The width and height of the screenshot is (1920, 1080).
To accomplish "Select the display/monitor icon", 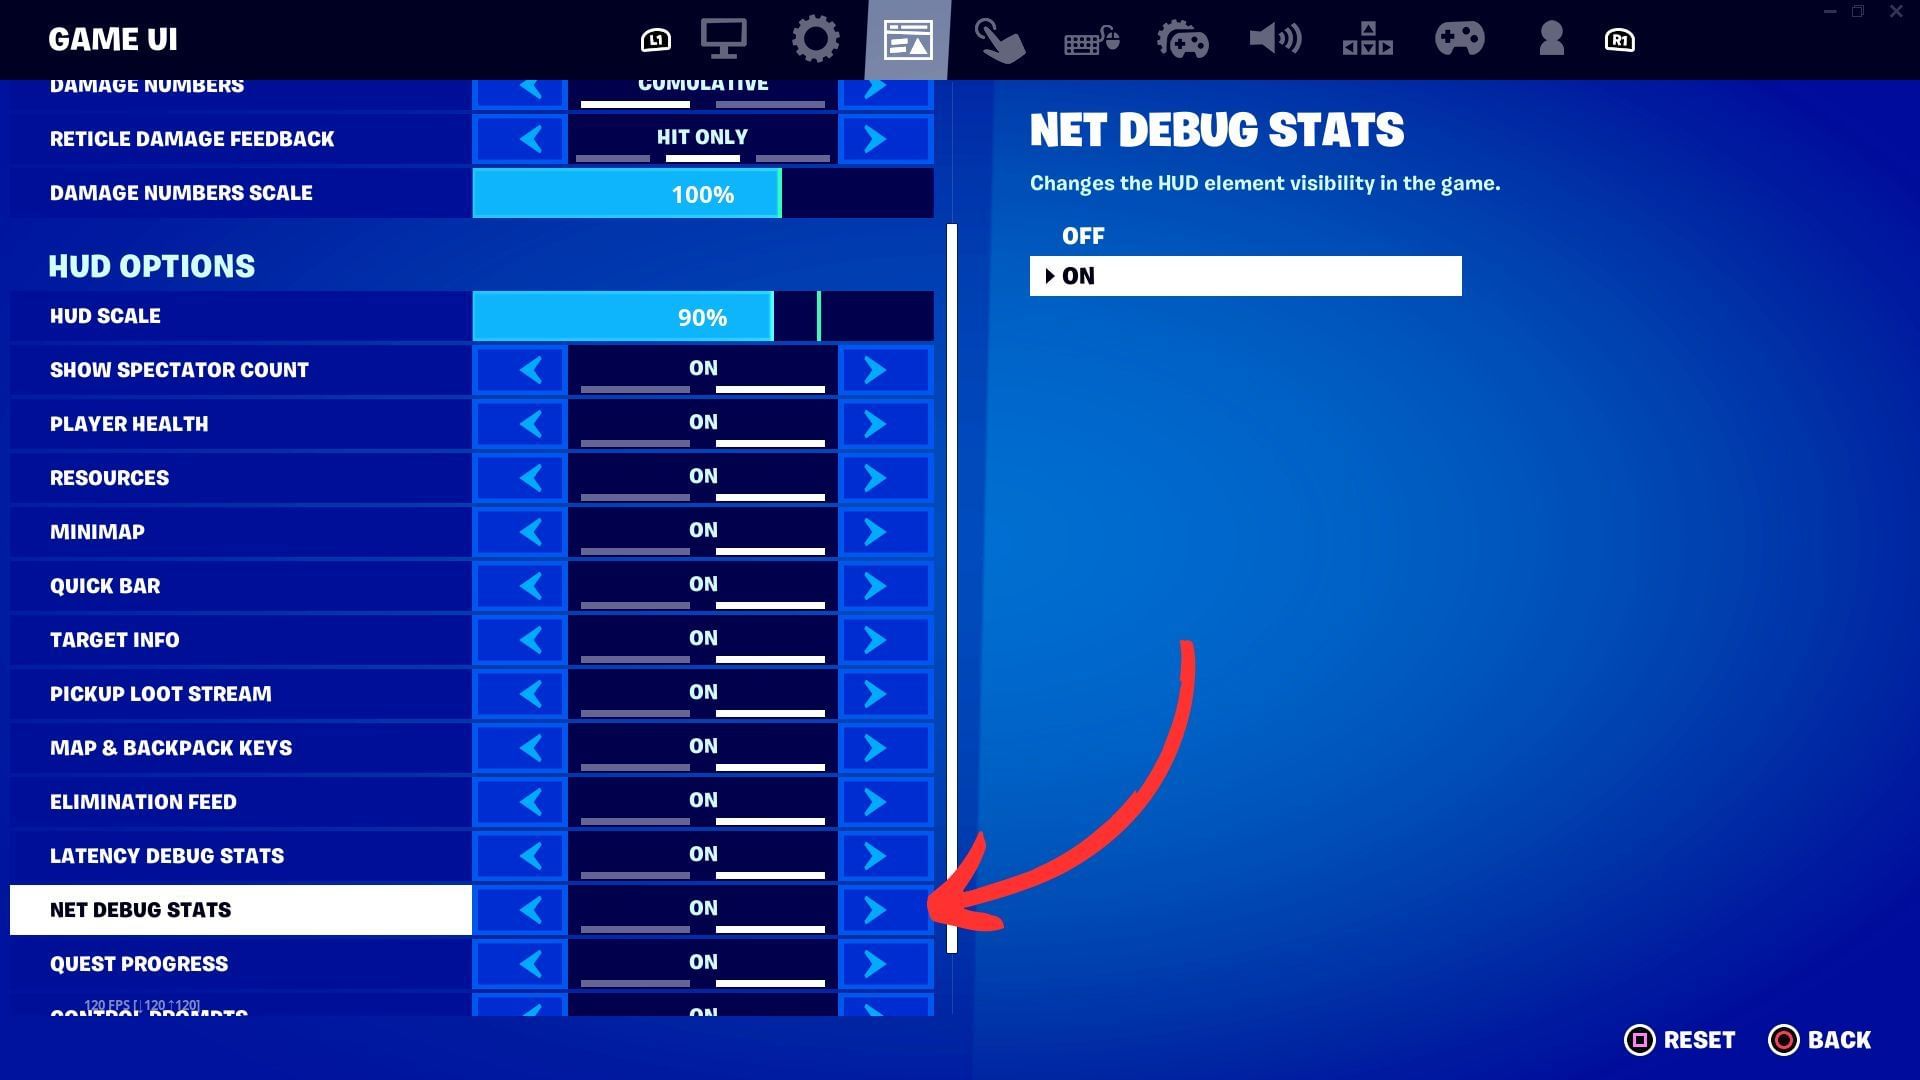I will click(x=725, y=40).
